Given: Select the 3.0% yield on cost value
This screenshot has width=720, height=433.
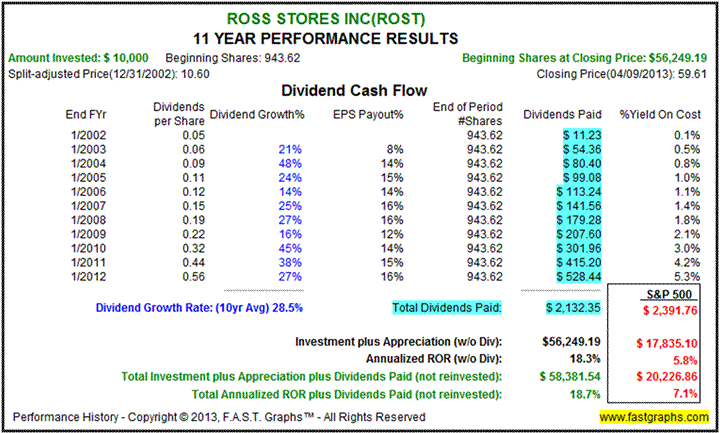Looking at the screenshot, I should (688, 248).
